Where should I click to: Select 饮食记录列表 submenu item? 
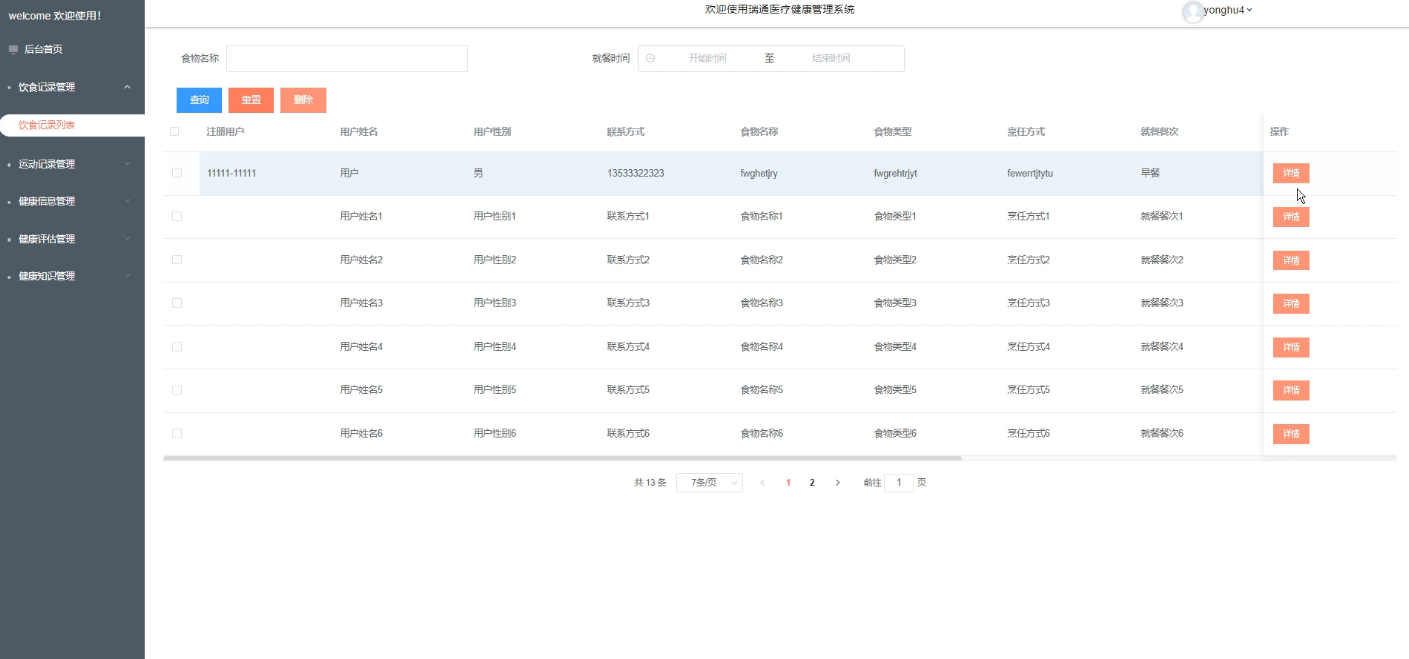(x=72, y=125)
